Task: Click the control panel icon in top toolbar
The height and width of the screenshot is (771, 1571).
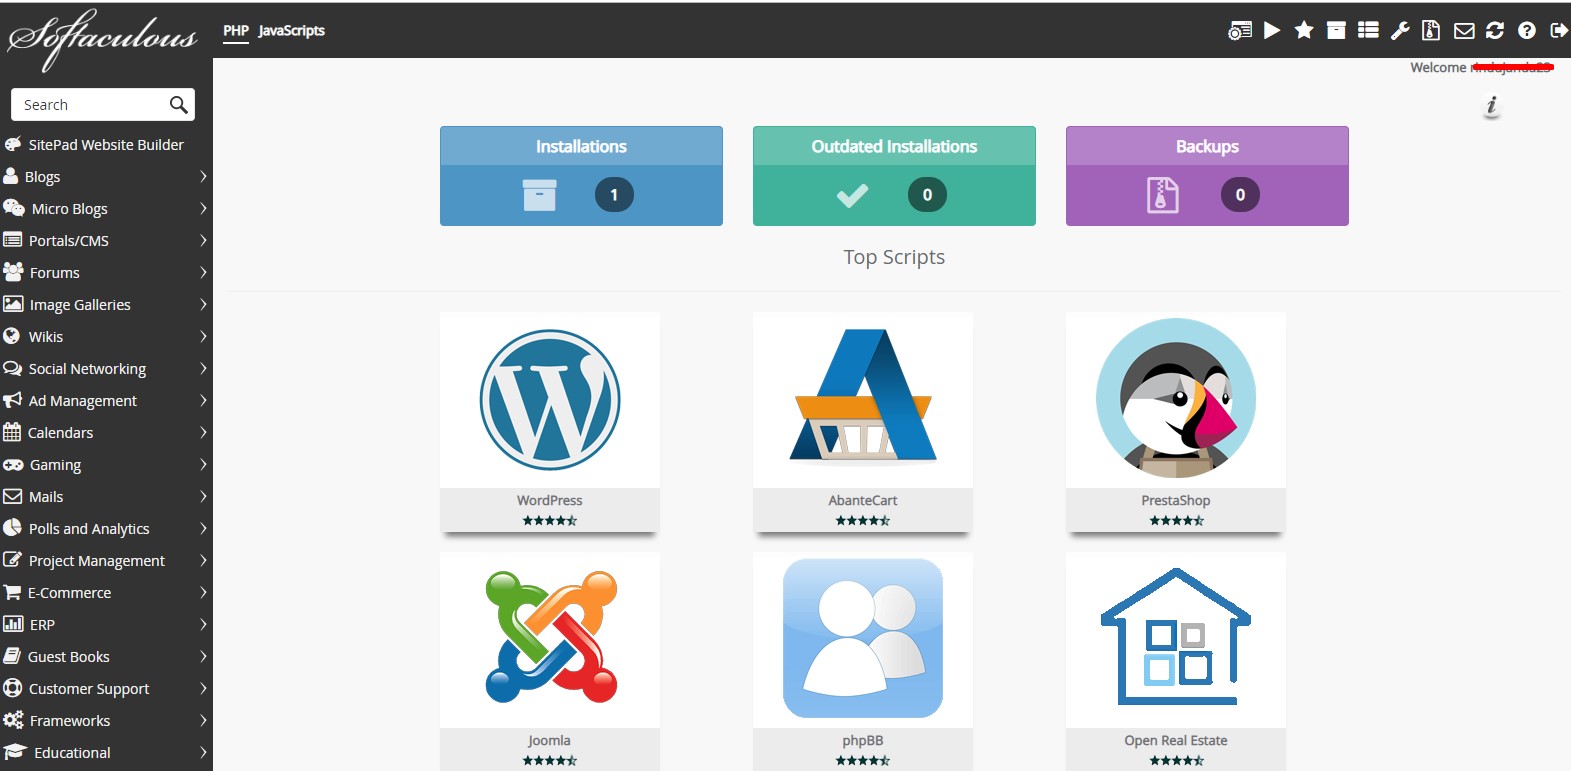Action: tap(1239, 31)
